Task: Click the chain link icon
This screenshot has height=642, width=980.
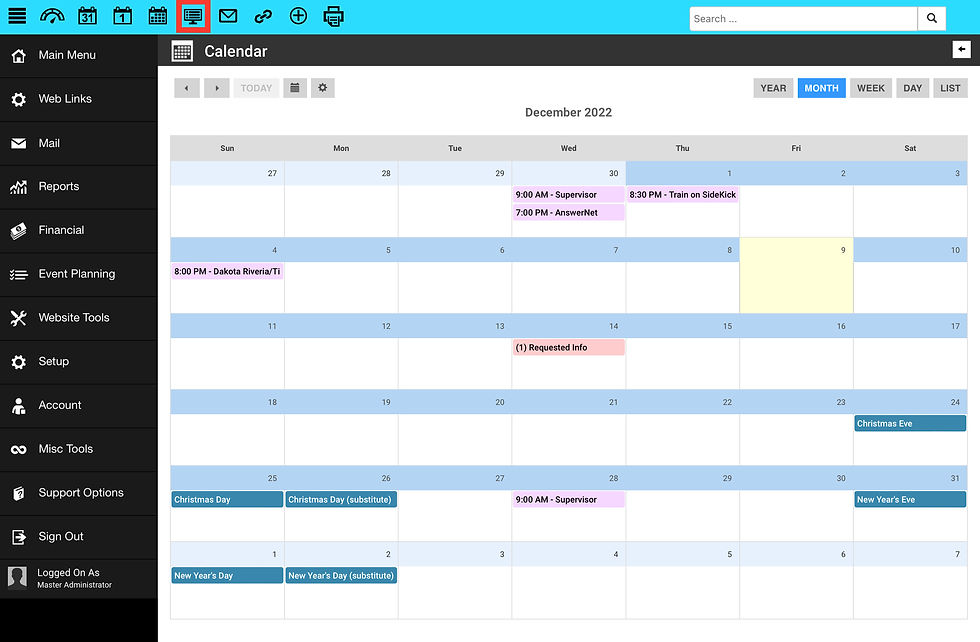Action: [x=263, y=16]
